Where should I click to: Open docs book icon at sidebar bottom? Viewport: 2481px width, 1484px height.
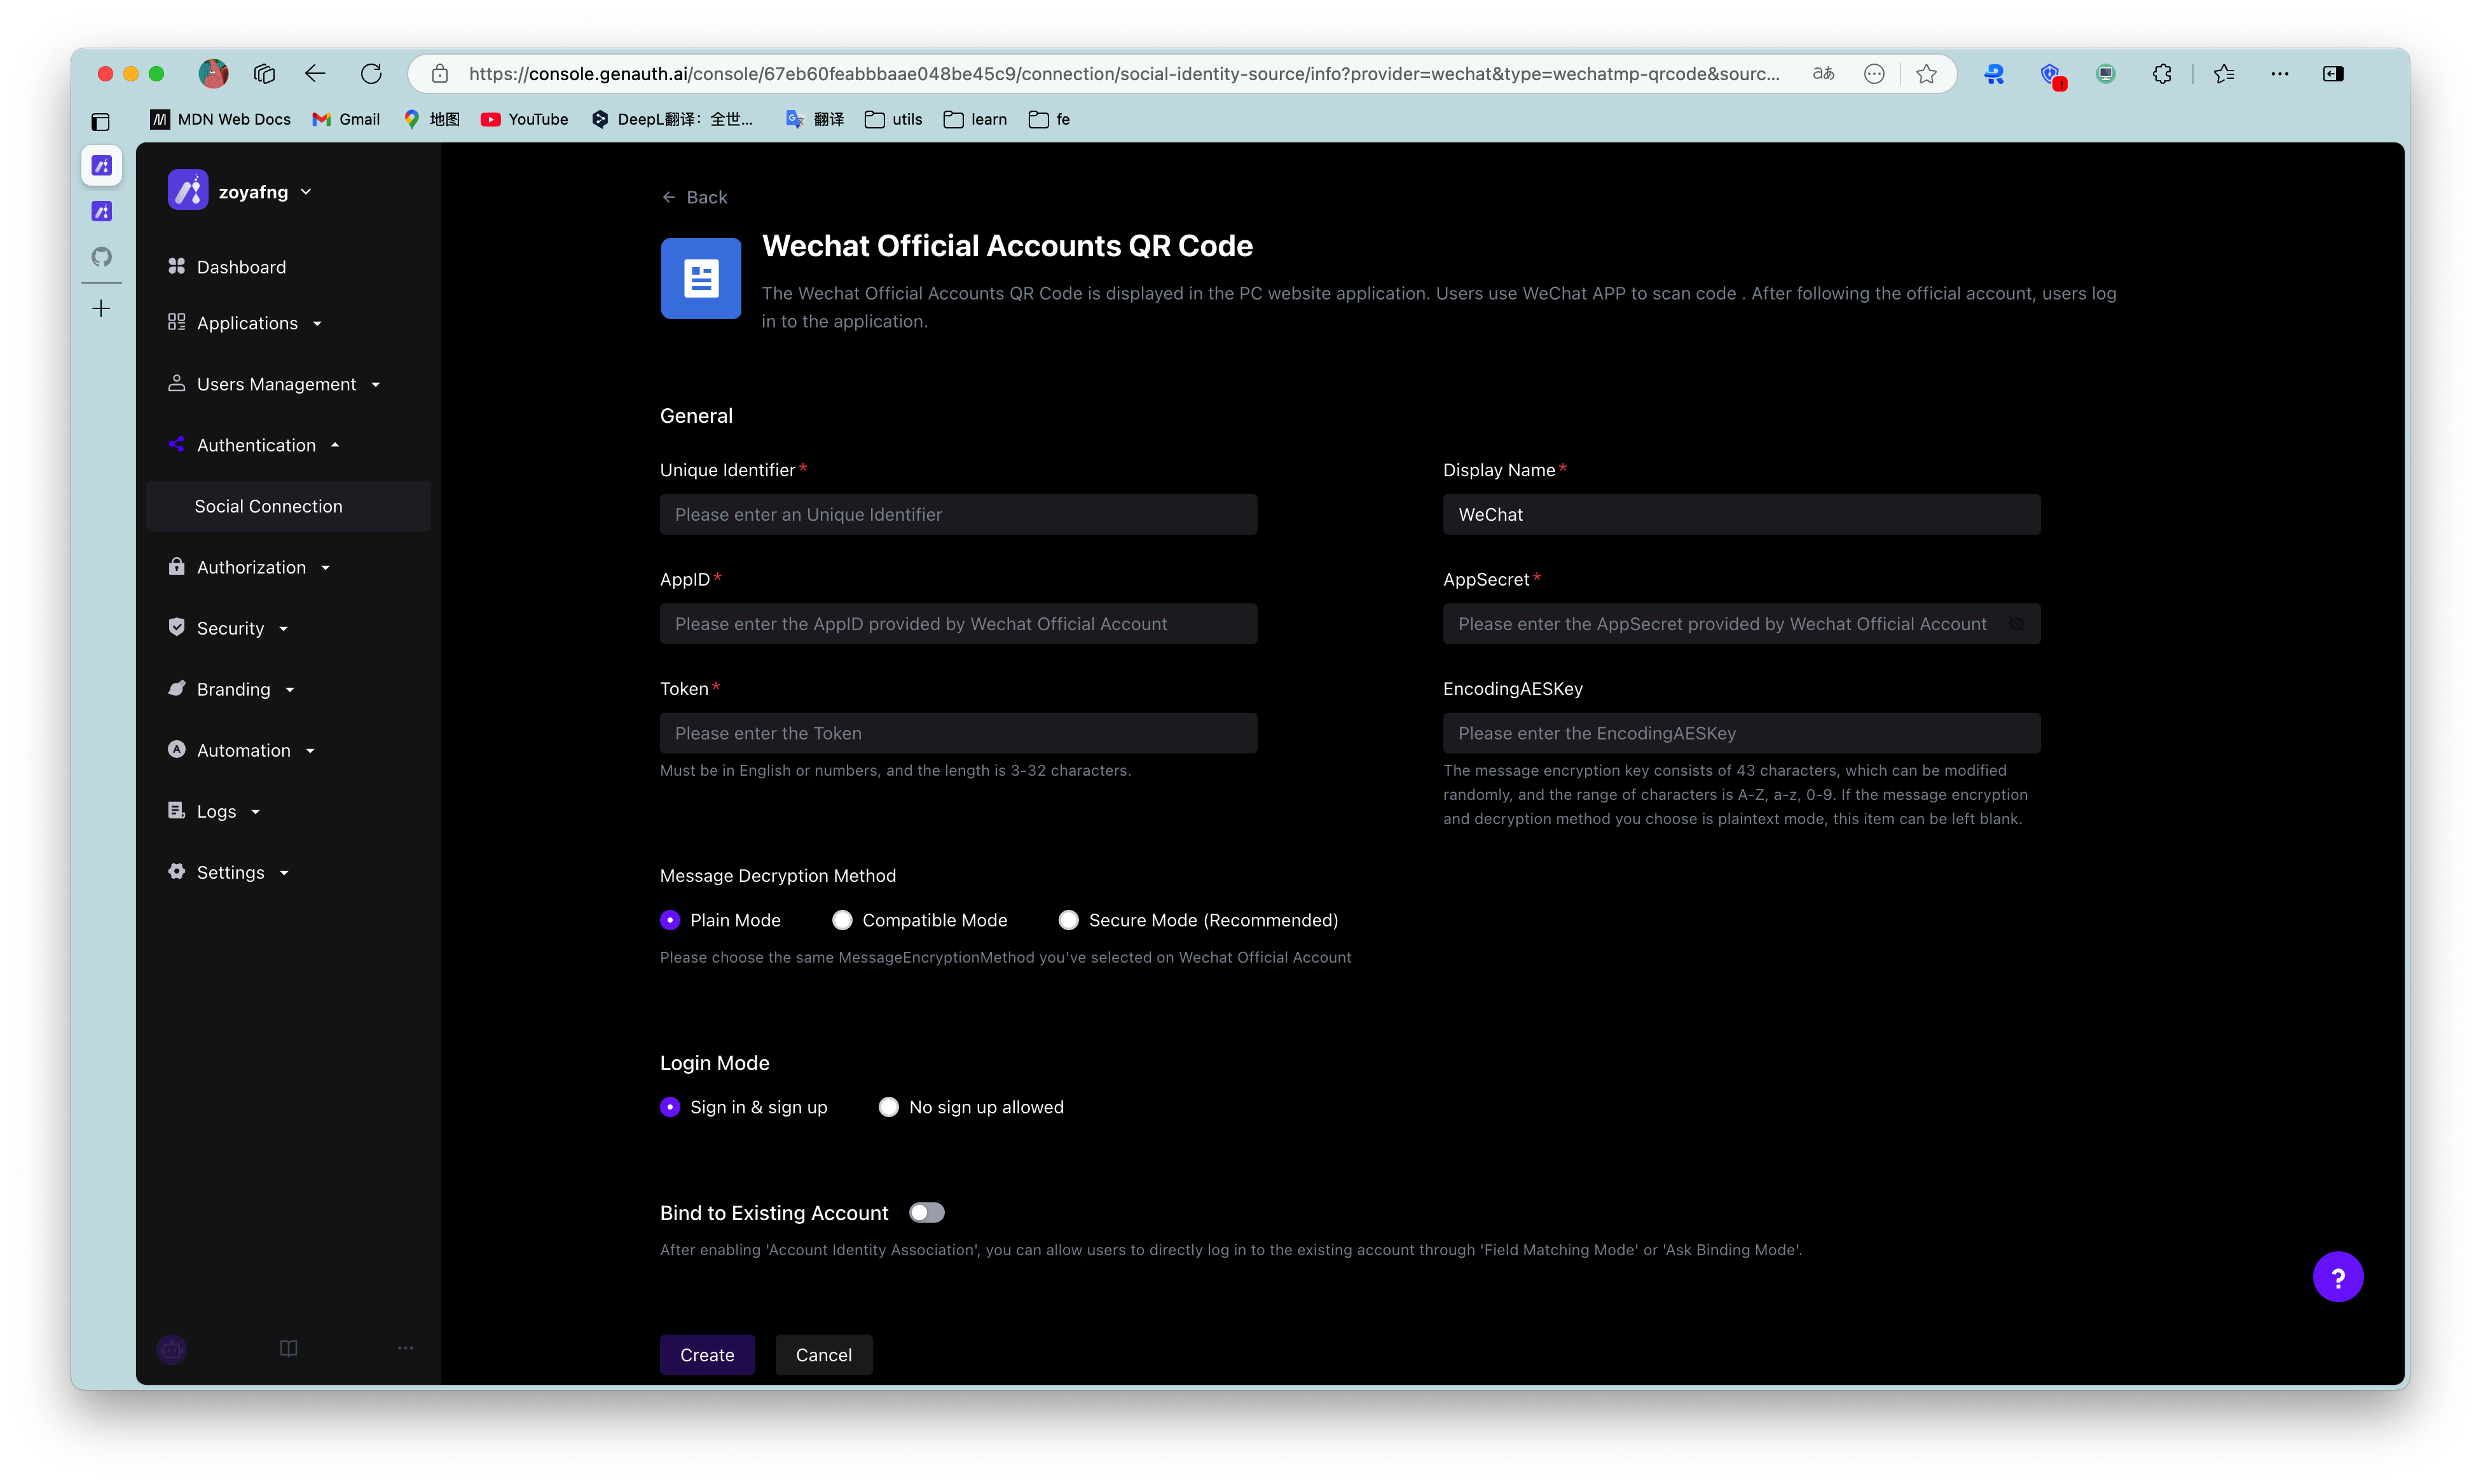(x=288, y=1348)
